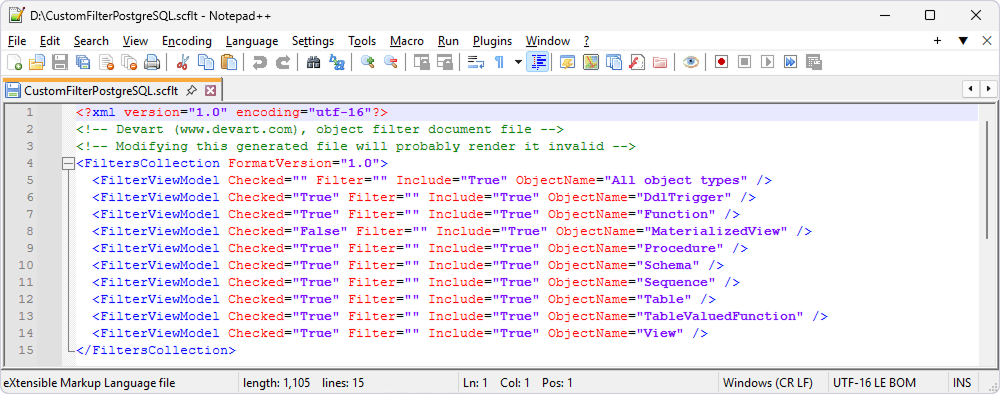Screen dimensions: 1000x394
Task: Open the Function List panel icon
Action: pyautogui.click(x=636, y=62)
